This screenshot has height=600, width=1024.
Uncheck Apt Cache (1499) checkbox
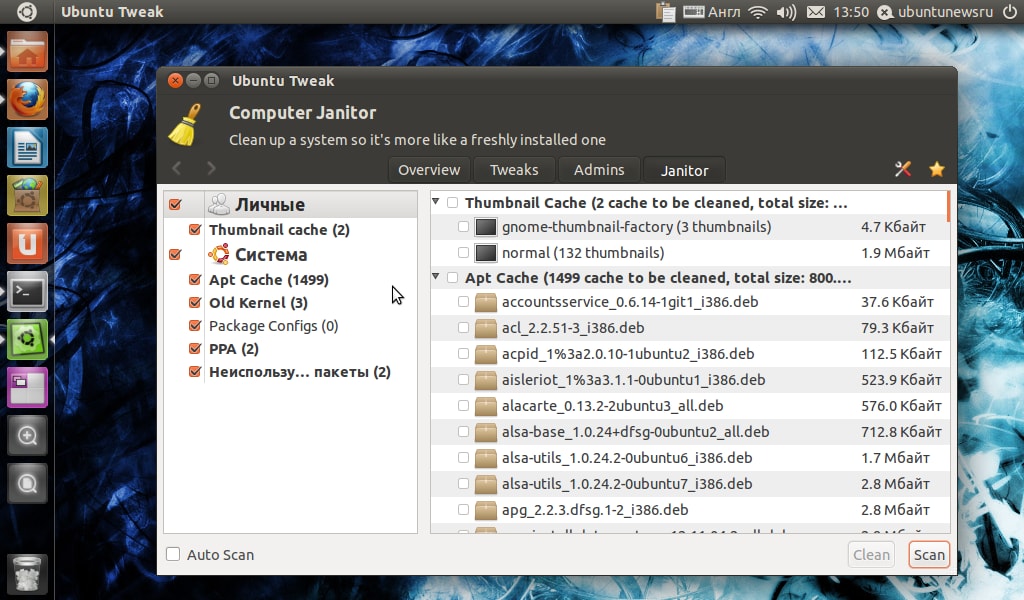pos(195,279)
